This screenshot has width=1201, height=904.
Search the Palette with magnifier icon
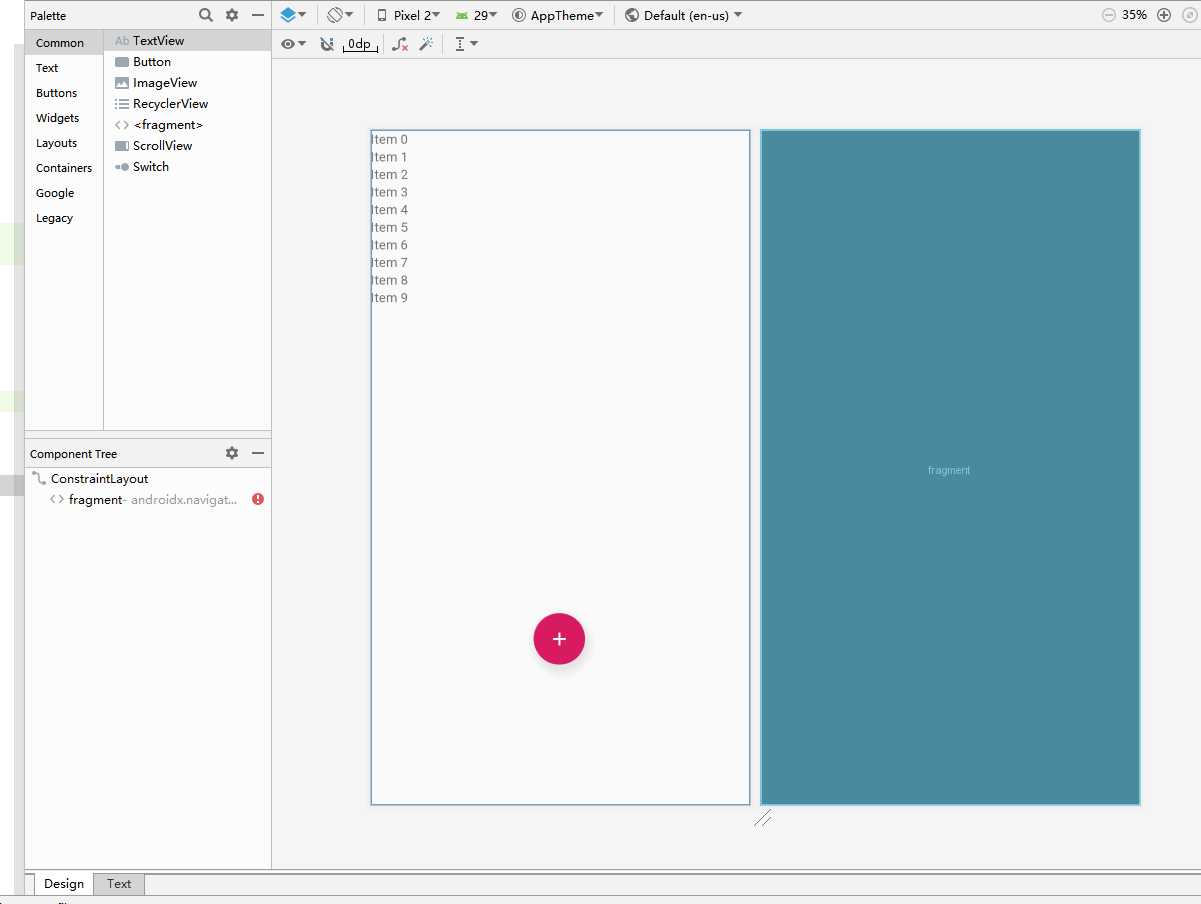206,15
